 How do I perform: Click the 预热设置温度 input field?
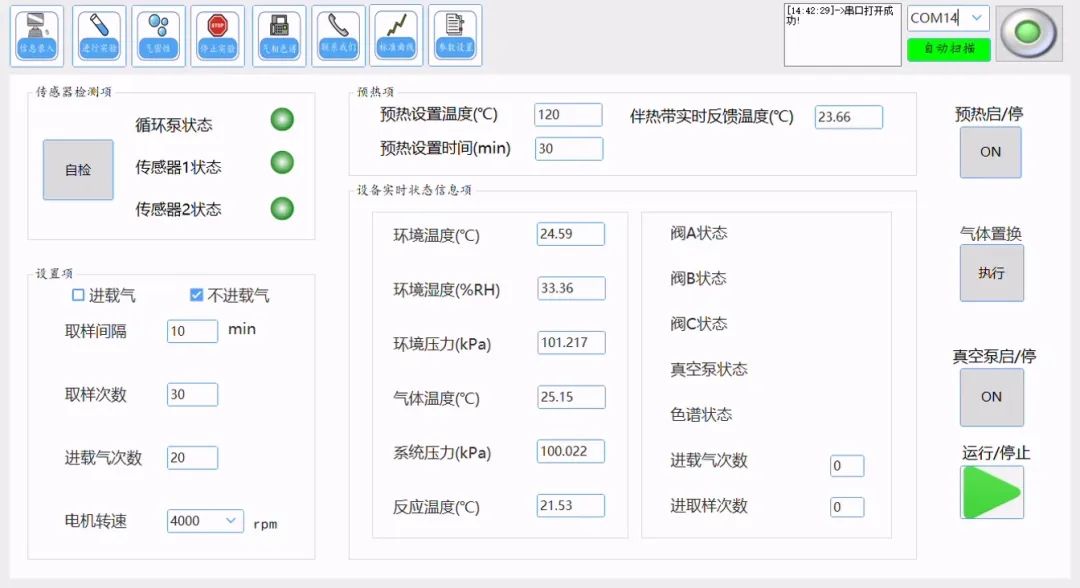568,115
